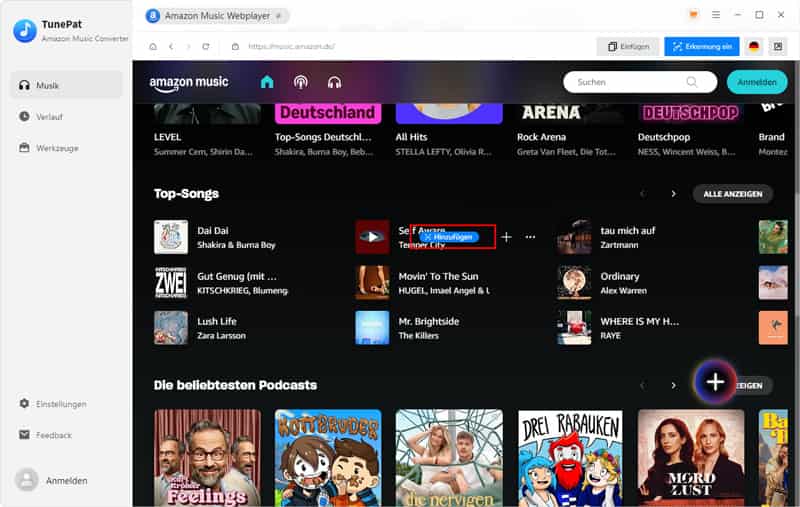Open more options for Self Aware

pos(530,237)
